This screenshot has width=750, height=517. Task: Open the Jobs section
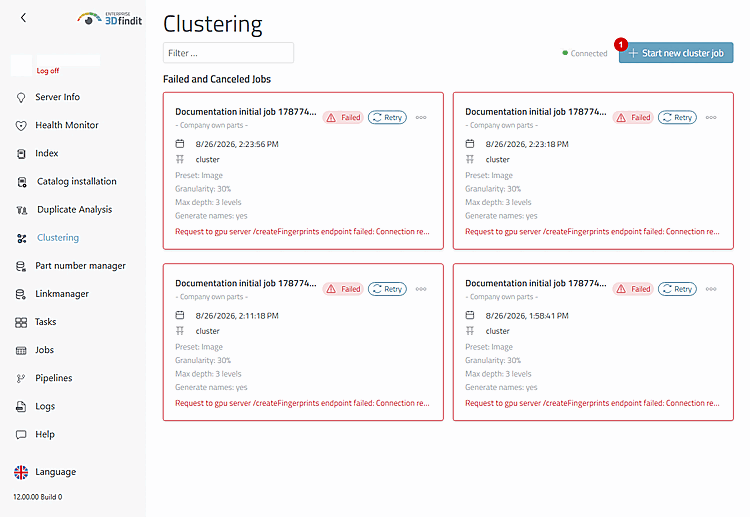point(44,350)
